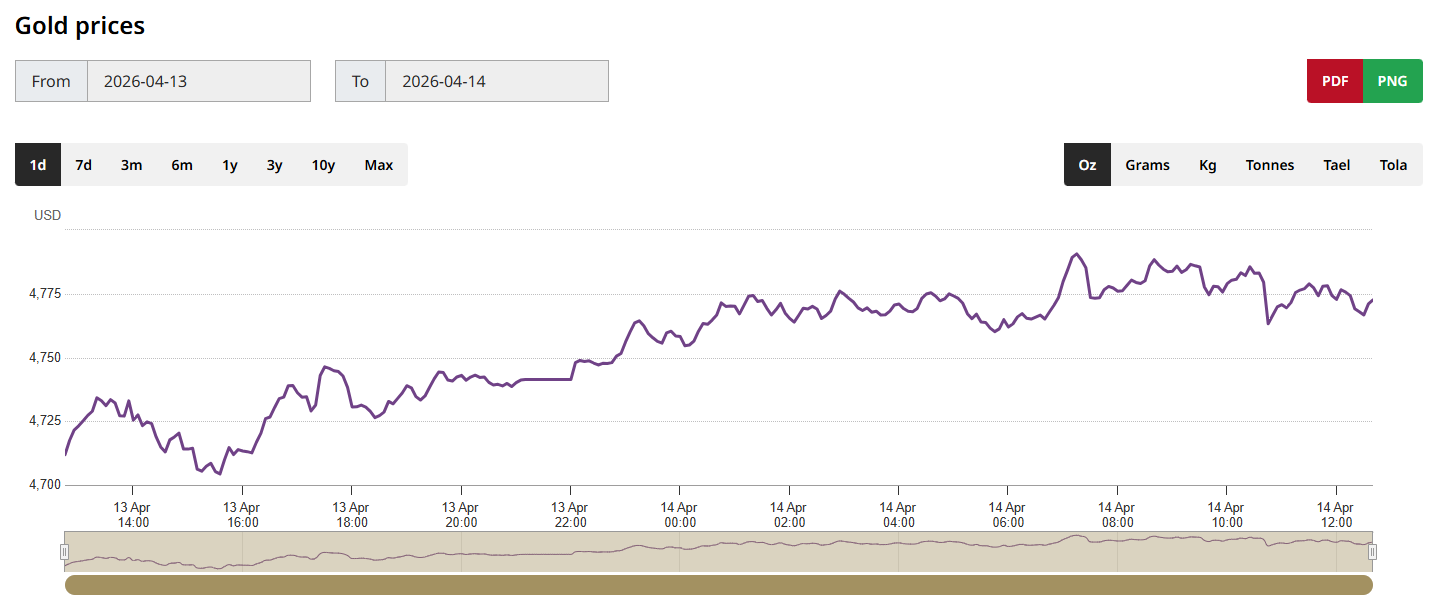
Task: Choose the 3y time range
Action: pos(274,165)
